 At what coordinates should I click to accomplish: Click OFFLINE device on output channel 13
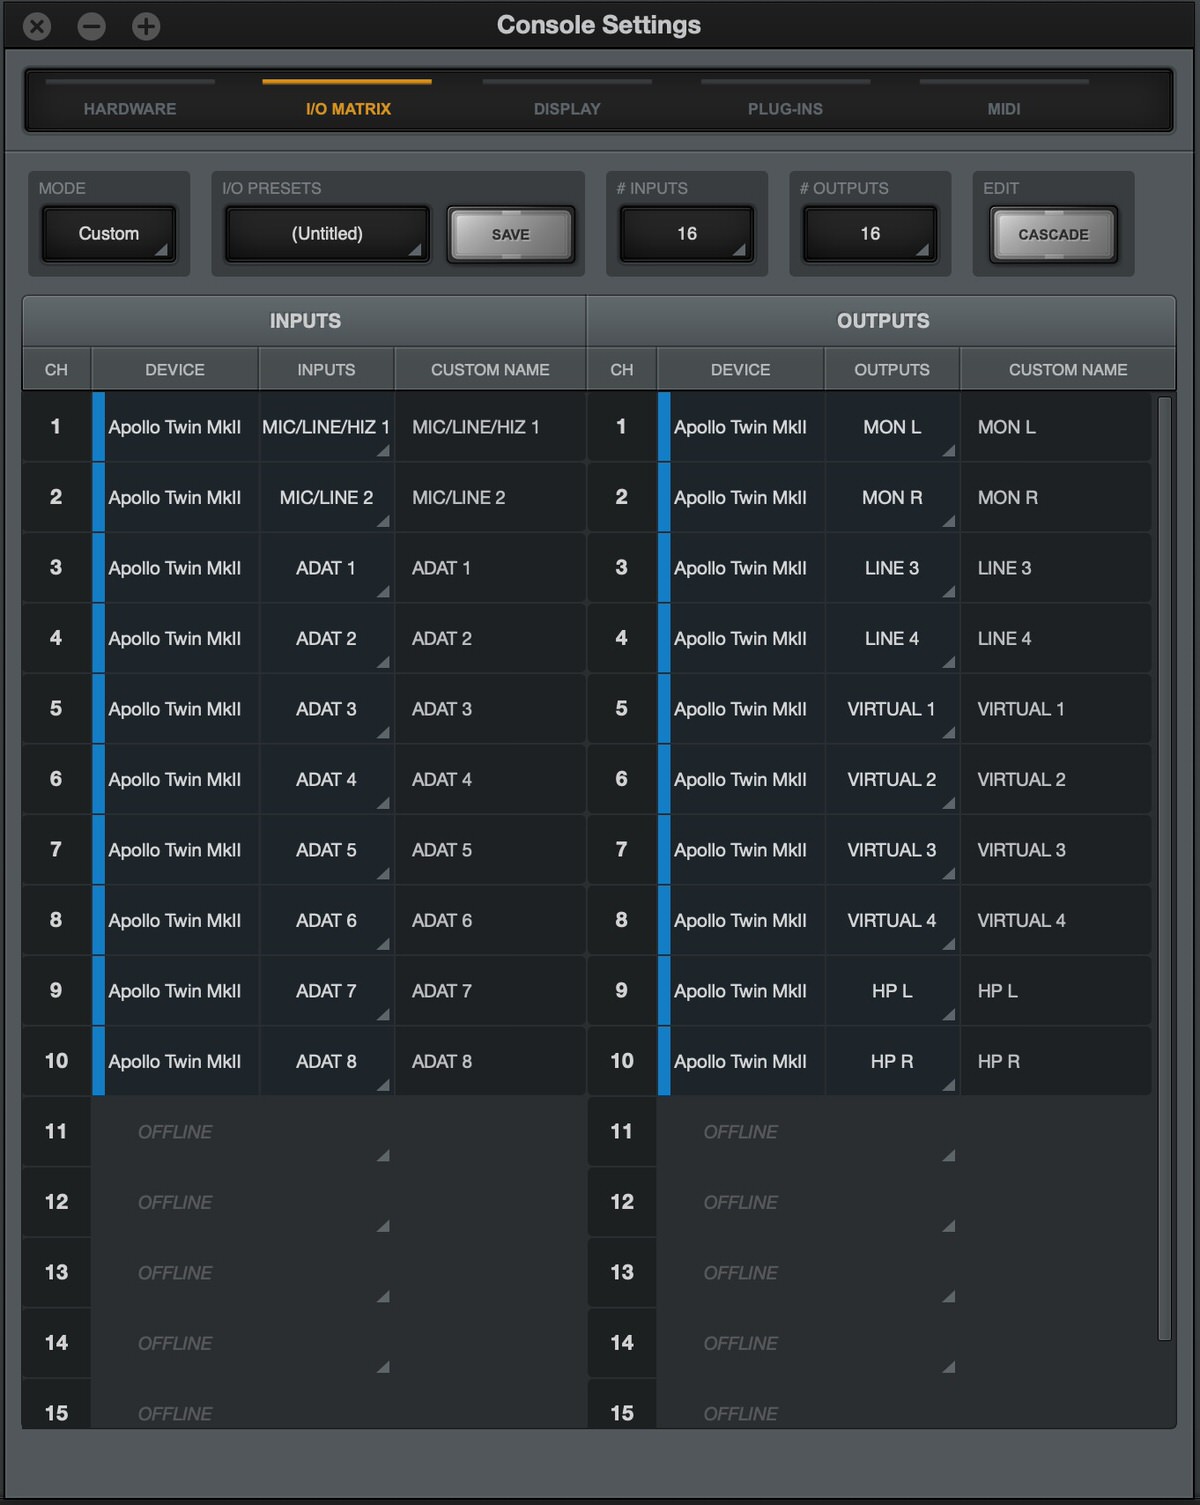click(x=741, y=1273)
